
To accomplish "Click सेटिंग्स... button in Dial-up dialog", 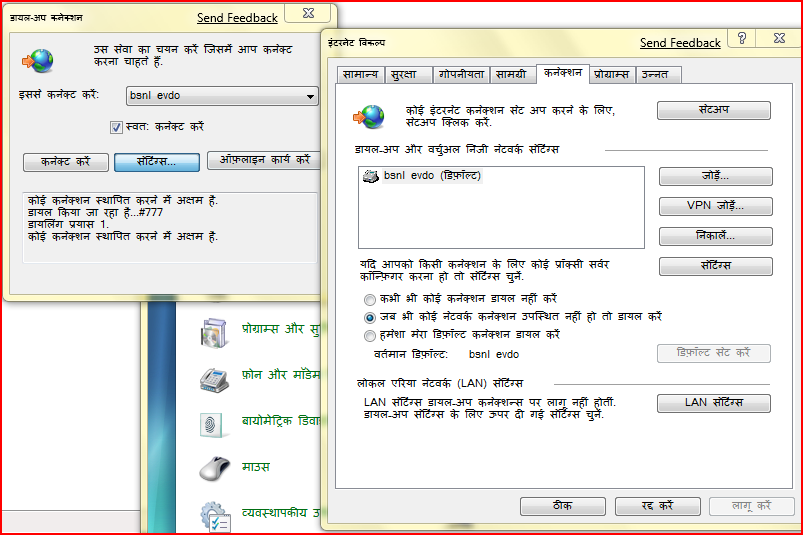I will [x=157, y=162].
